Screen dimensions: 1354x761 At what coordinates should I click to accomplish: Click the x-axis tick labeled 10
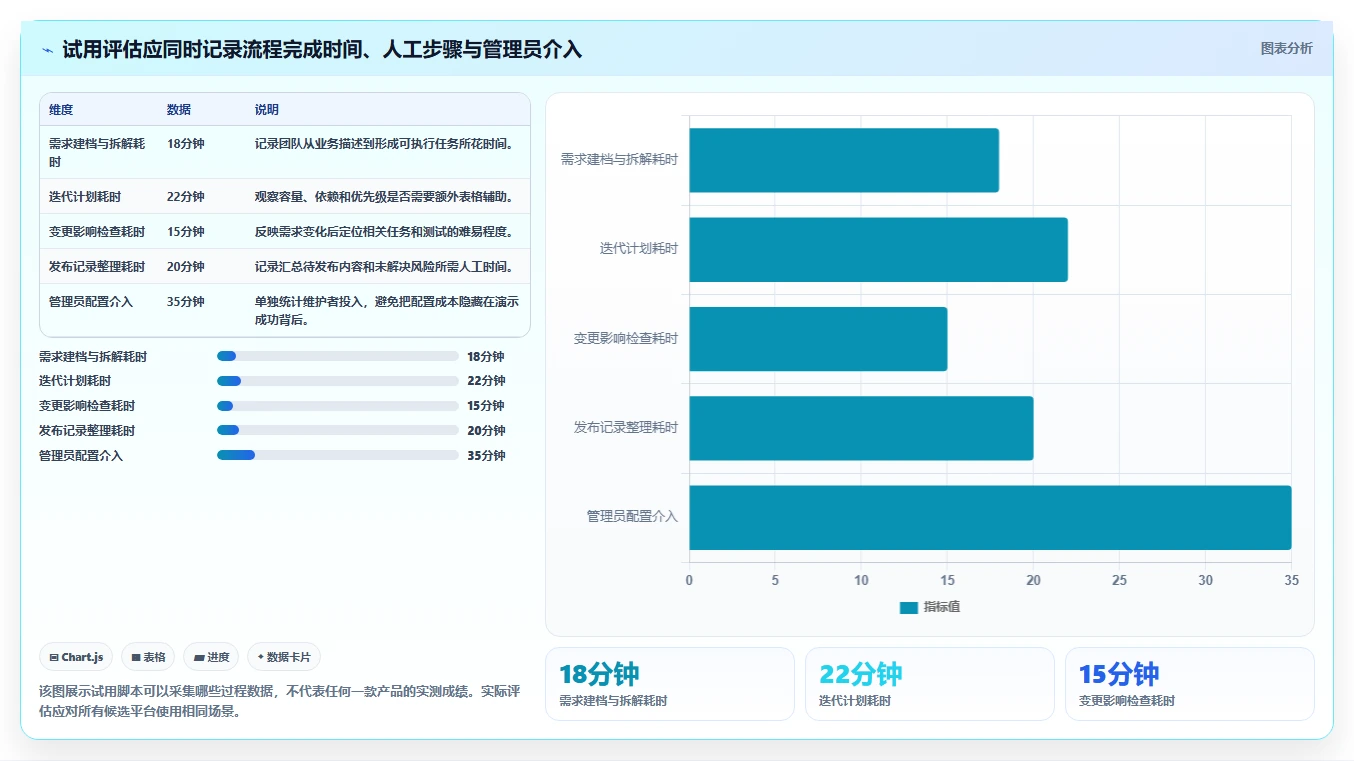[x=861, y=580]
